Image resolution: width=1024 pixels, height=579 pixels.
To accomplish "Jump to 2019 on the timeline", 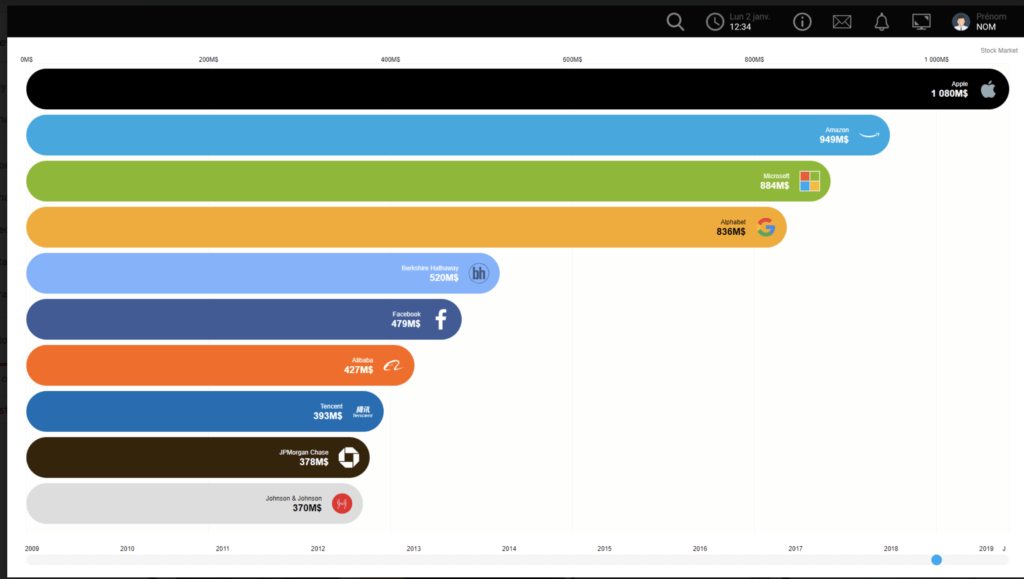I will click(x=986, y=548).
